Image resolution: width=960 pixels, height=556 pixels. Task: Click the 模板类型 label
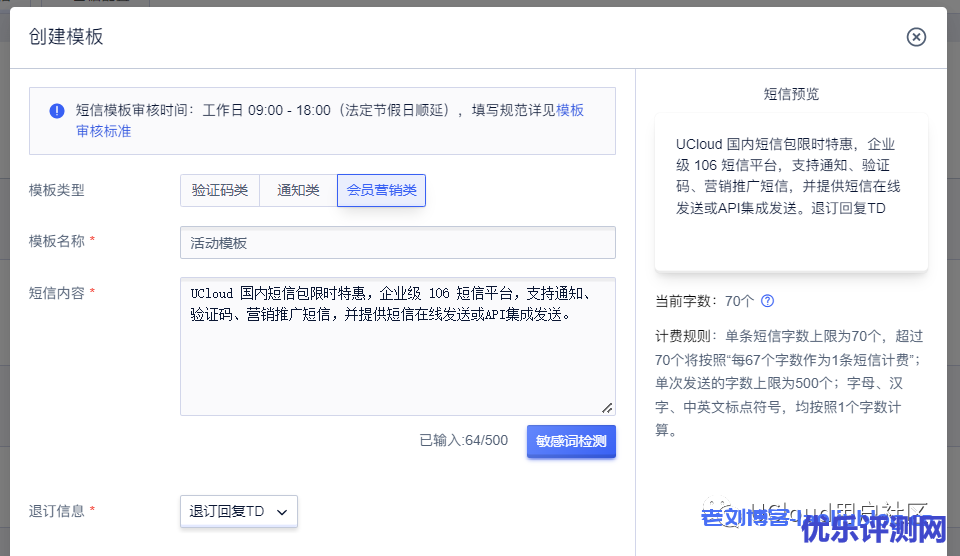[x=56, y=190]
